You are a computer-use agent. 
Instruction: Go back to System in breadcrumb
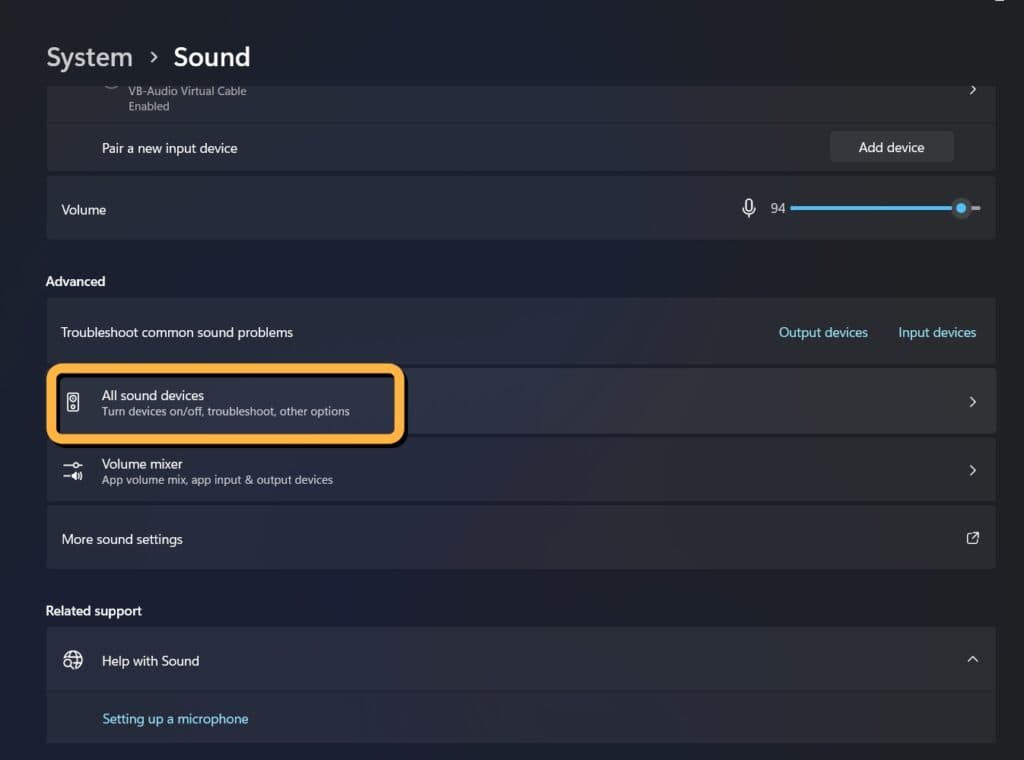coord(89,57)
